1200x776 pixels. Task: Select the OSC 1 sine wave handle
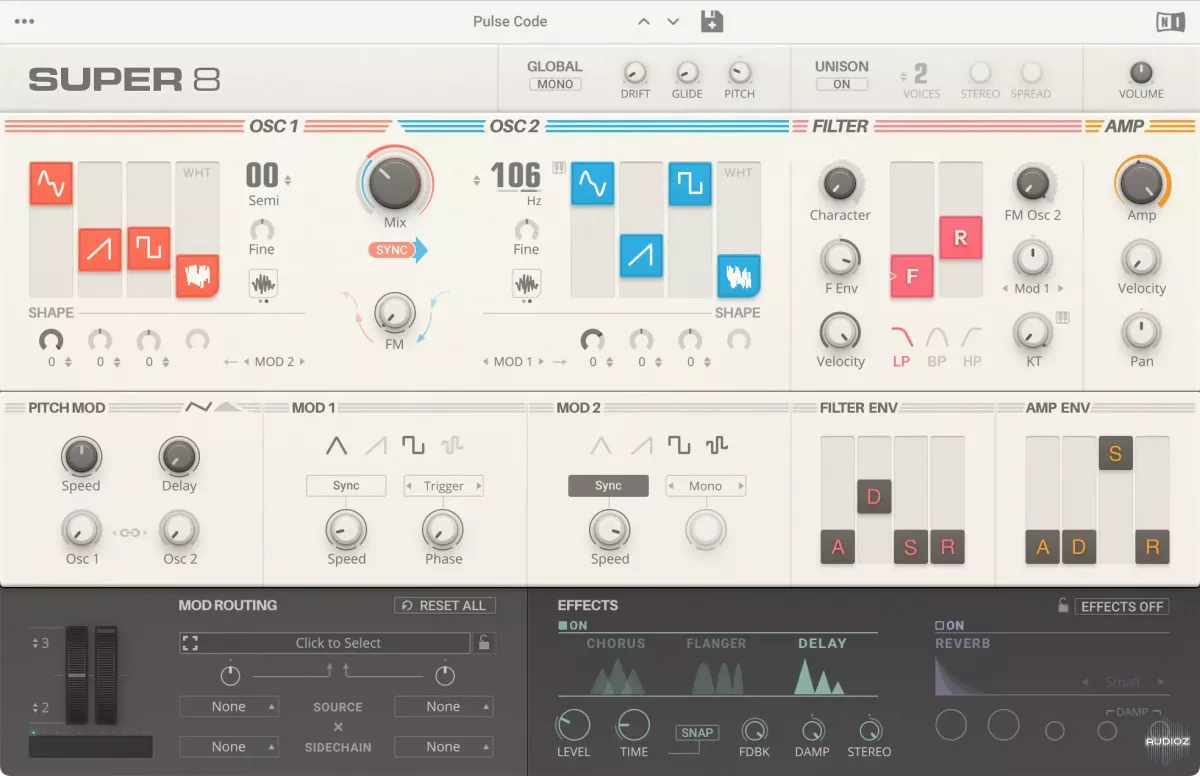pyautogui.click(x=50, y=184)
